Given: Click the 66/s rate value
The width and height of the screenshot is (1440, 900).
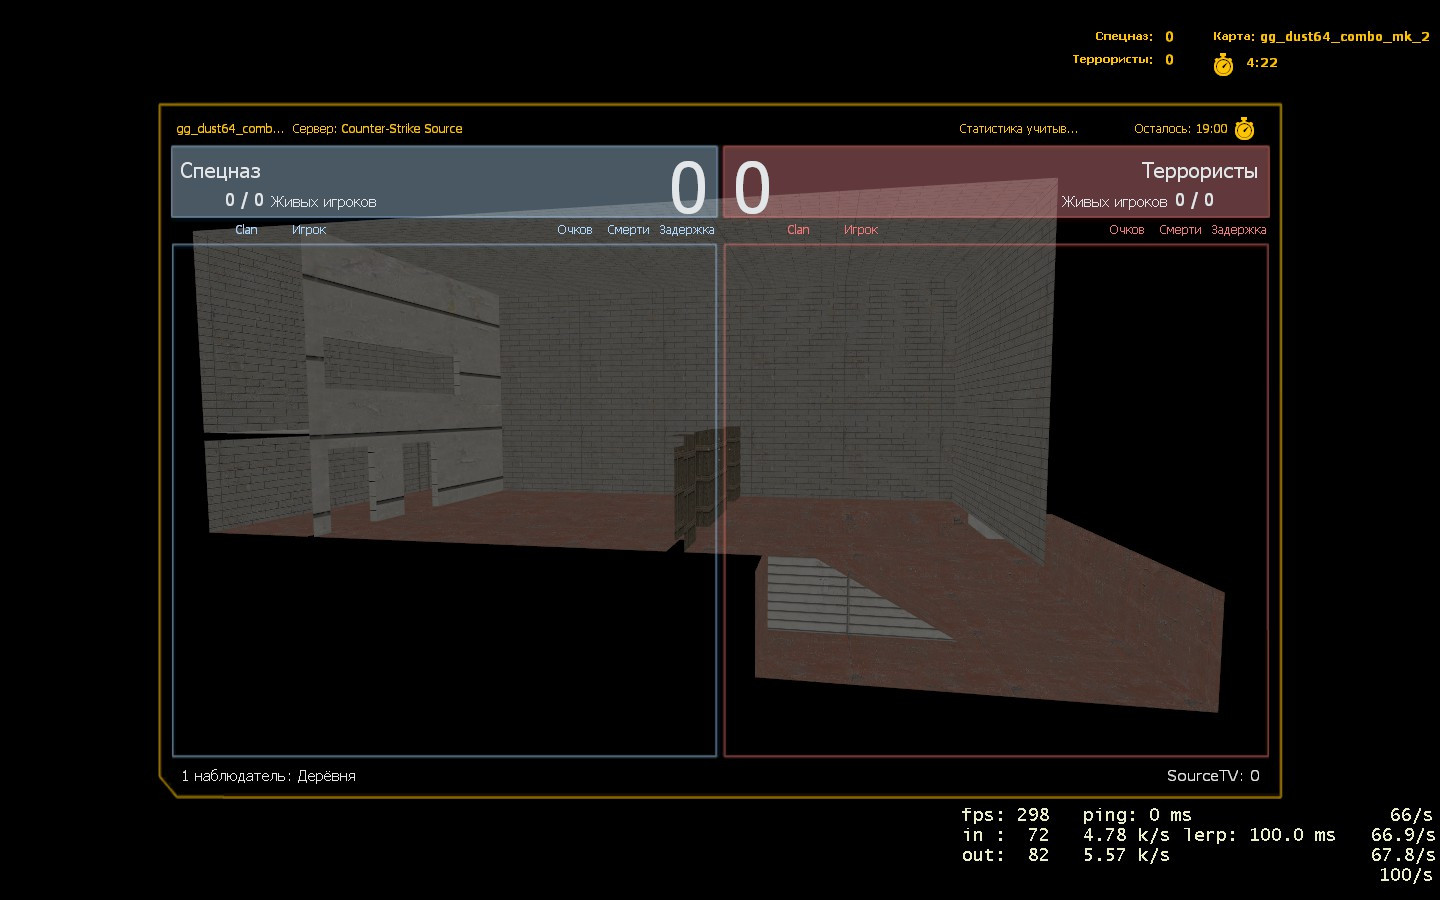Looking at the screenshot, I should click(x=1411, y=815).
